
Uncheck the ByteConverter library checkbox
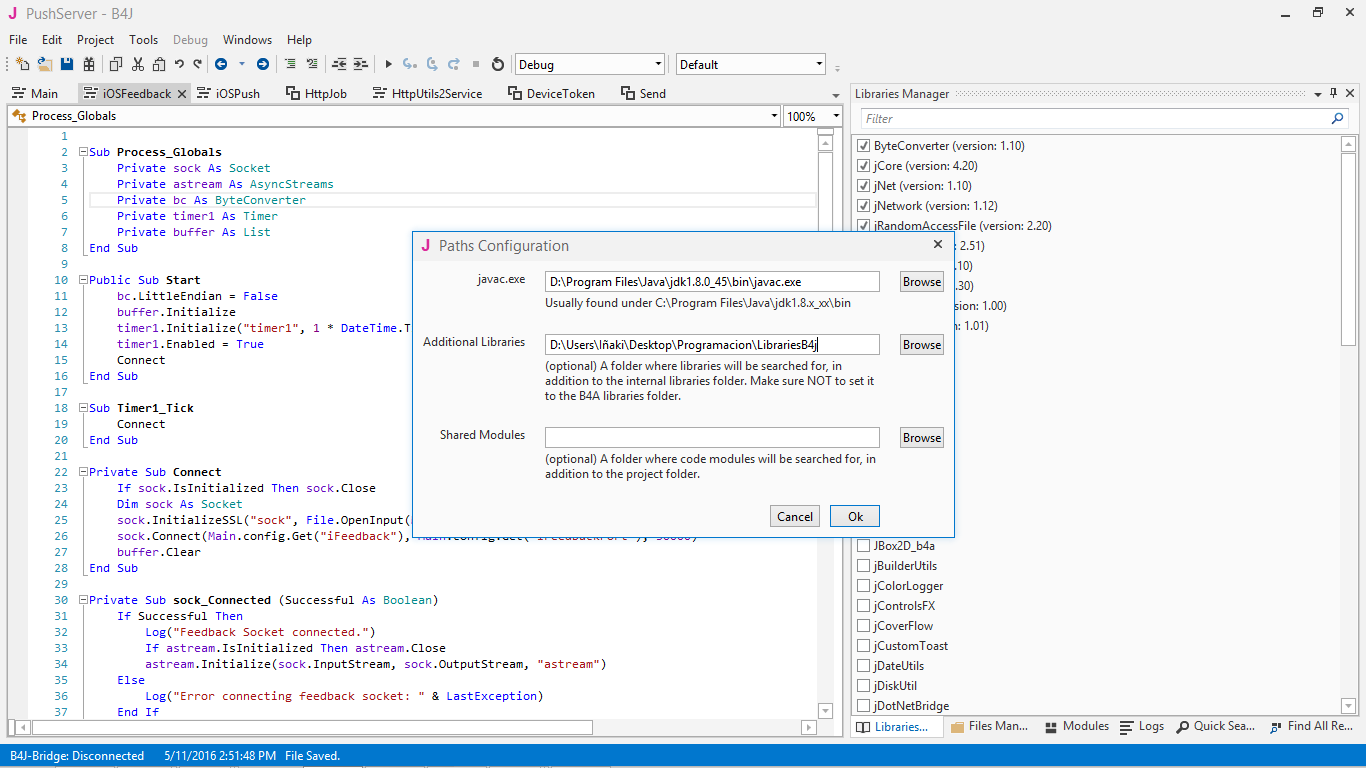pyautogui.click(x=864, y=146)
